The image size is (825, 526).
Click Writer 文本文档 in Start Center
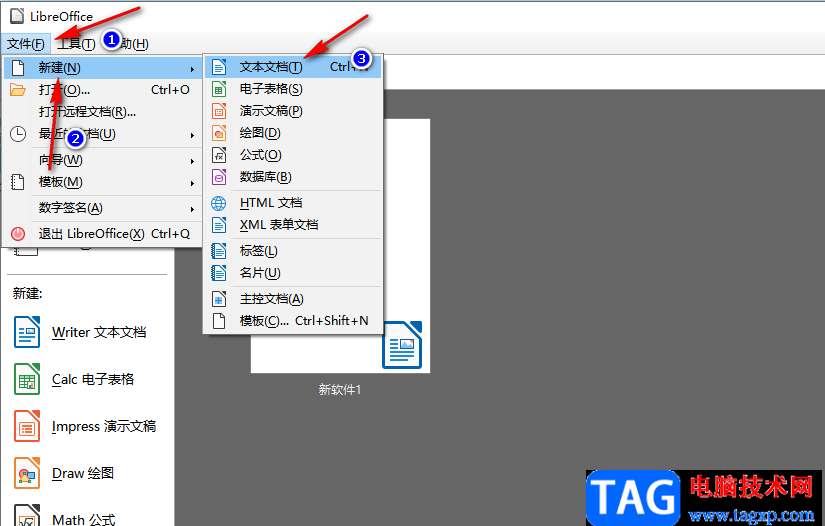(x=99, y=332)
